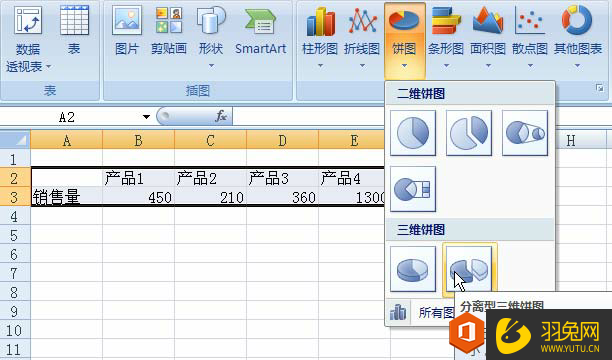Expand the 其他图表 dropdown arrow

coord(577,66)
